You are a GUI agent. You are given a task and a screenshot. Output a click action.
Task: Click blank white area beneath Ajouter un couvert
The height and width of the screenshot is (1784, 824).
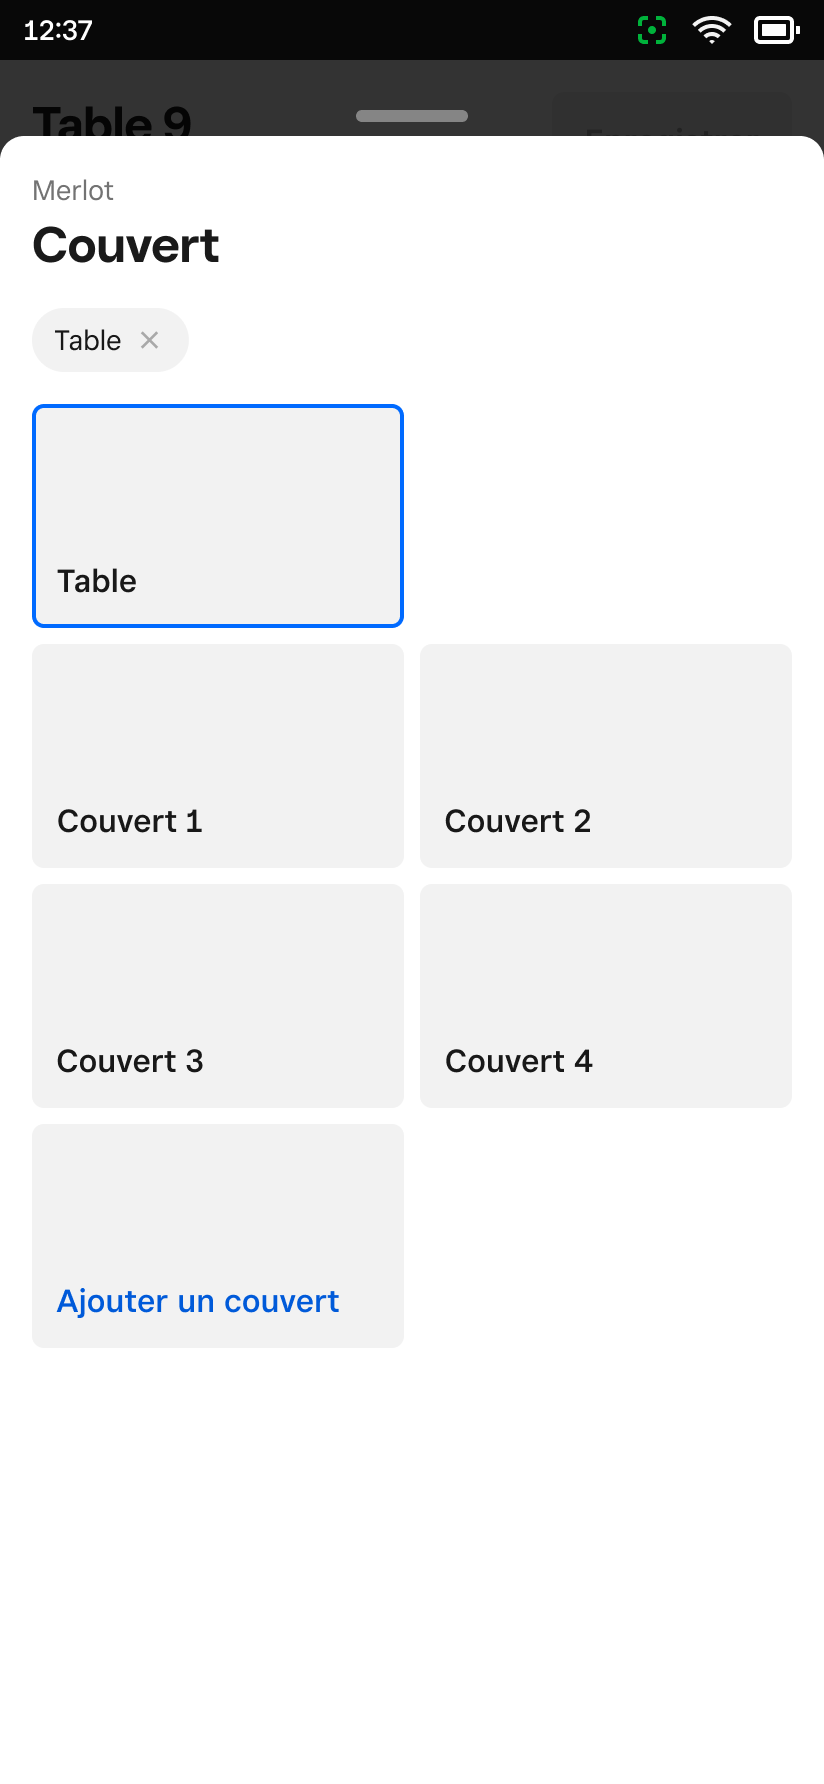tap(412, 1560)
